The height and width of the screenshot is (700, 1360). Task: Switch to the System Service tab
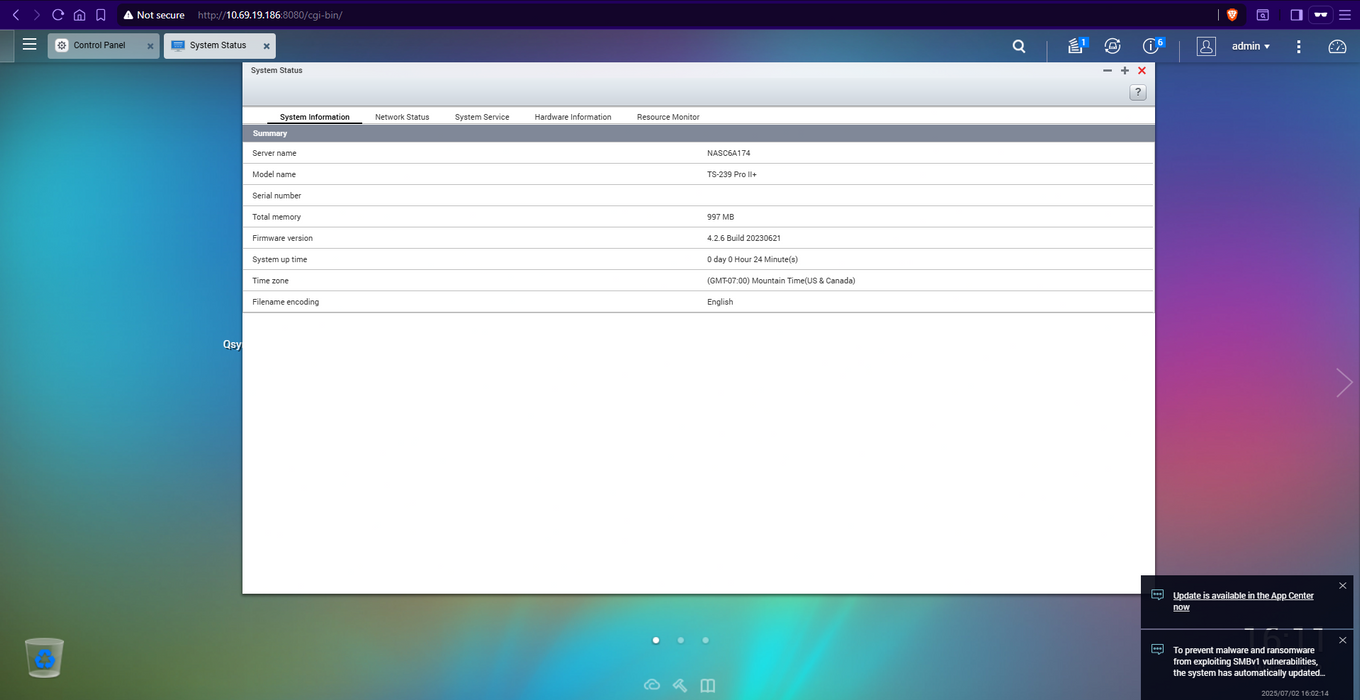482,117
